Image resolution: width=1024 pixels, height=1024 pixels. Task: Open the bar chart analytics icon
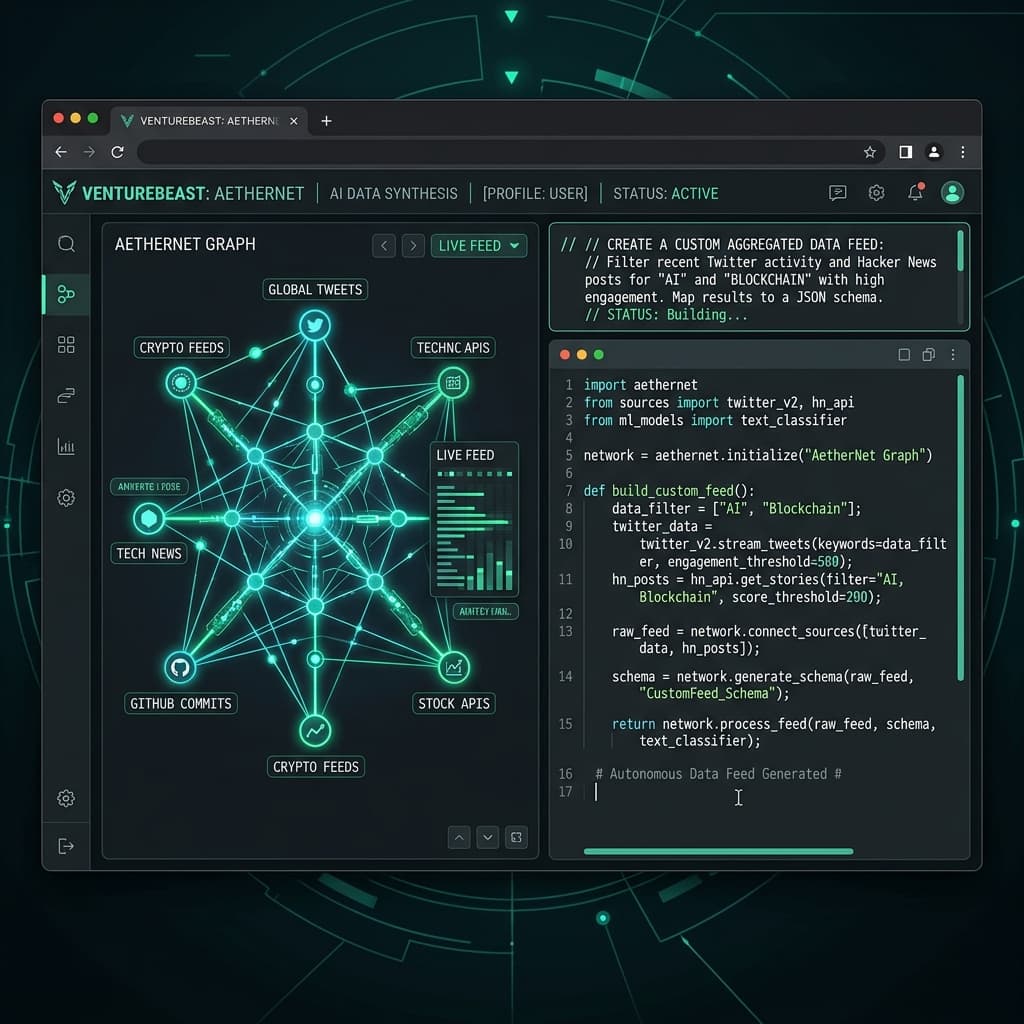66,447
